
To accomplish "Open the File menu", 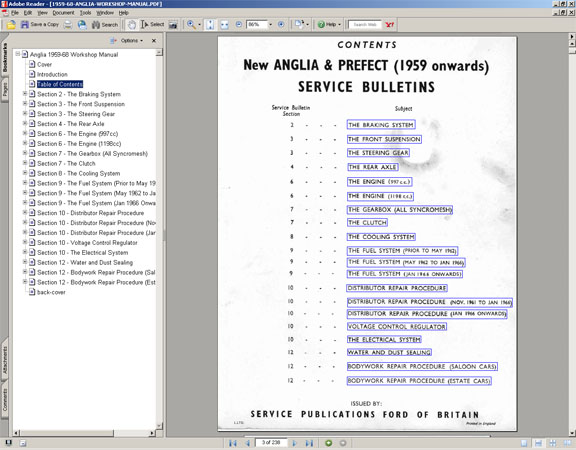I will 15,13.
